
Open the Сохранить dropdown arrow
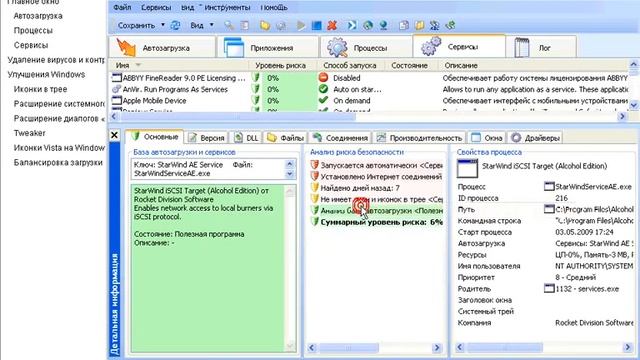(163, 25)
